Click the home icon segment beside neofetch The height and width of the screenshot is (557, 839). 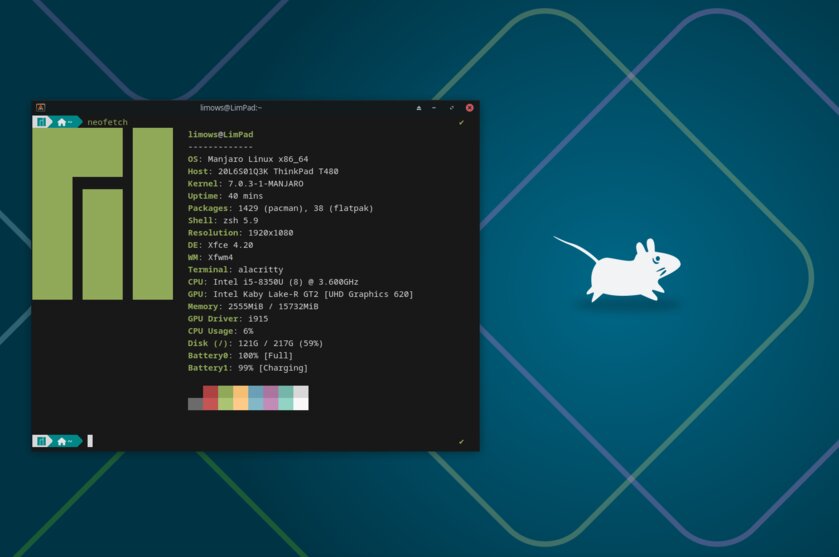click(65, 122)
